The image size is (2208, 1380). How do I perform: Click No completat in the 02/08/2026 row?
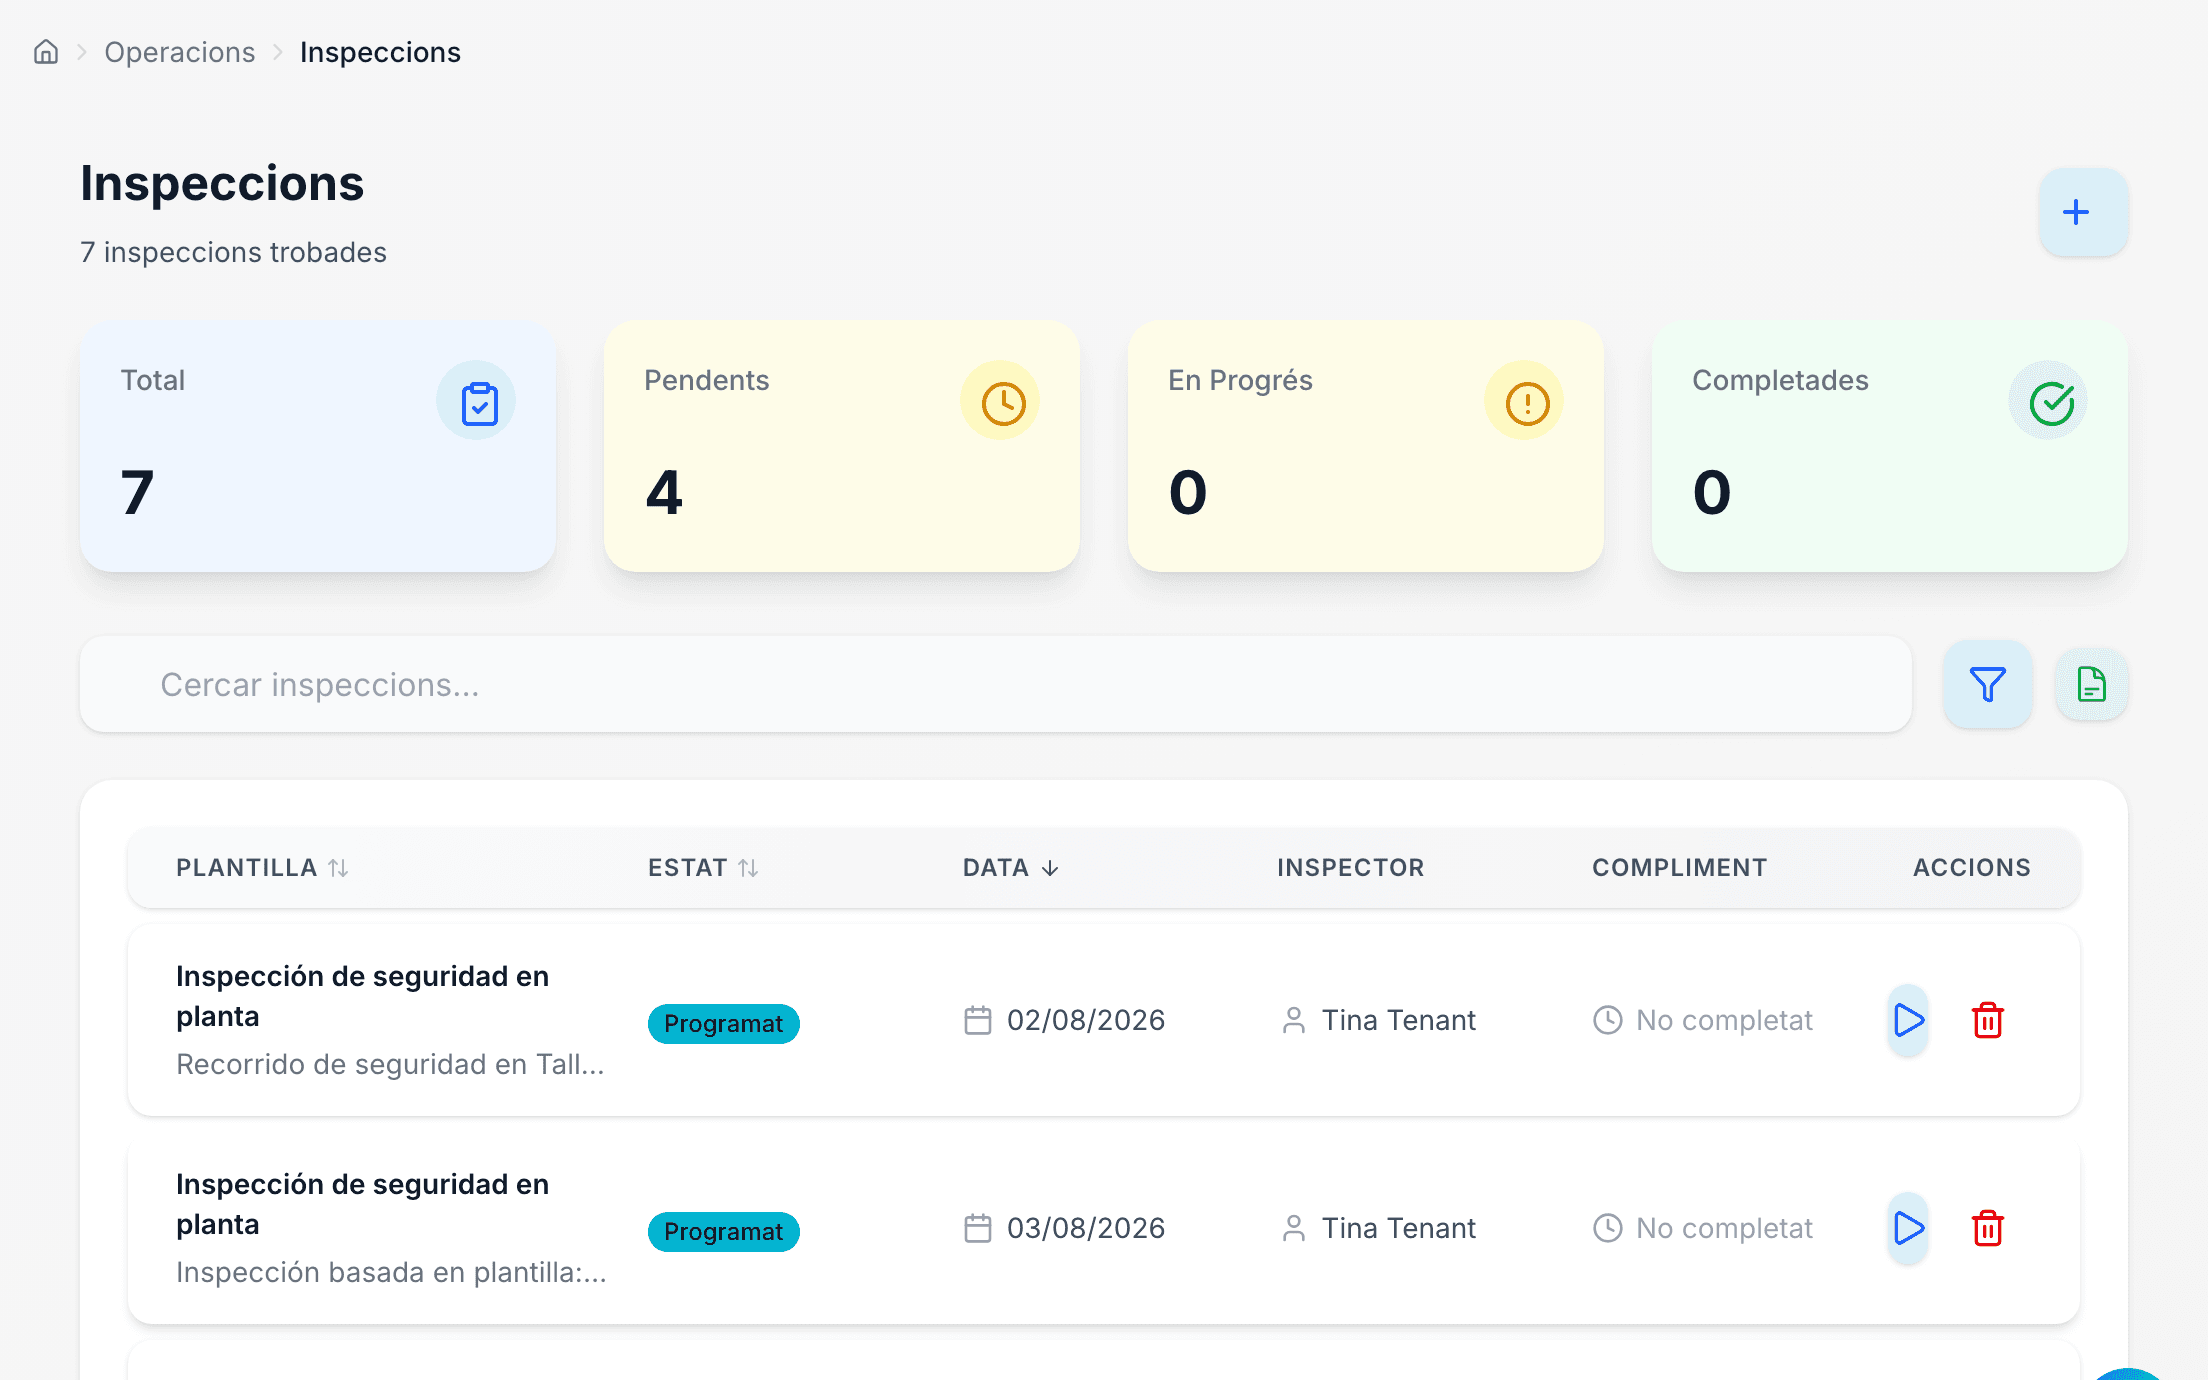(1724, 1020)
